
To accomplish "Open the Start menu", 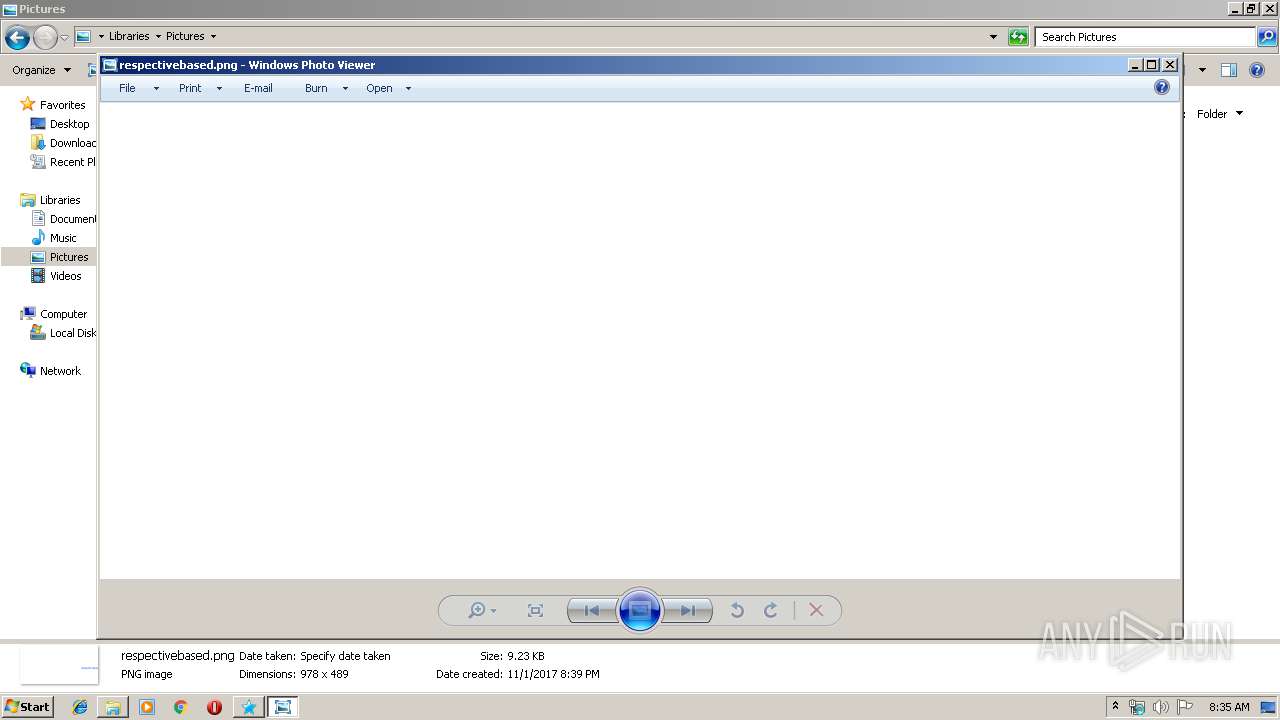I will 27,706.
